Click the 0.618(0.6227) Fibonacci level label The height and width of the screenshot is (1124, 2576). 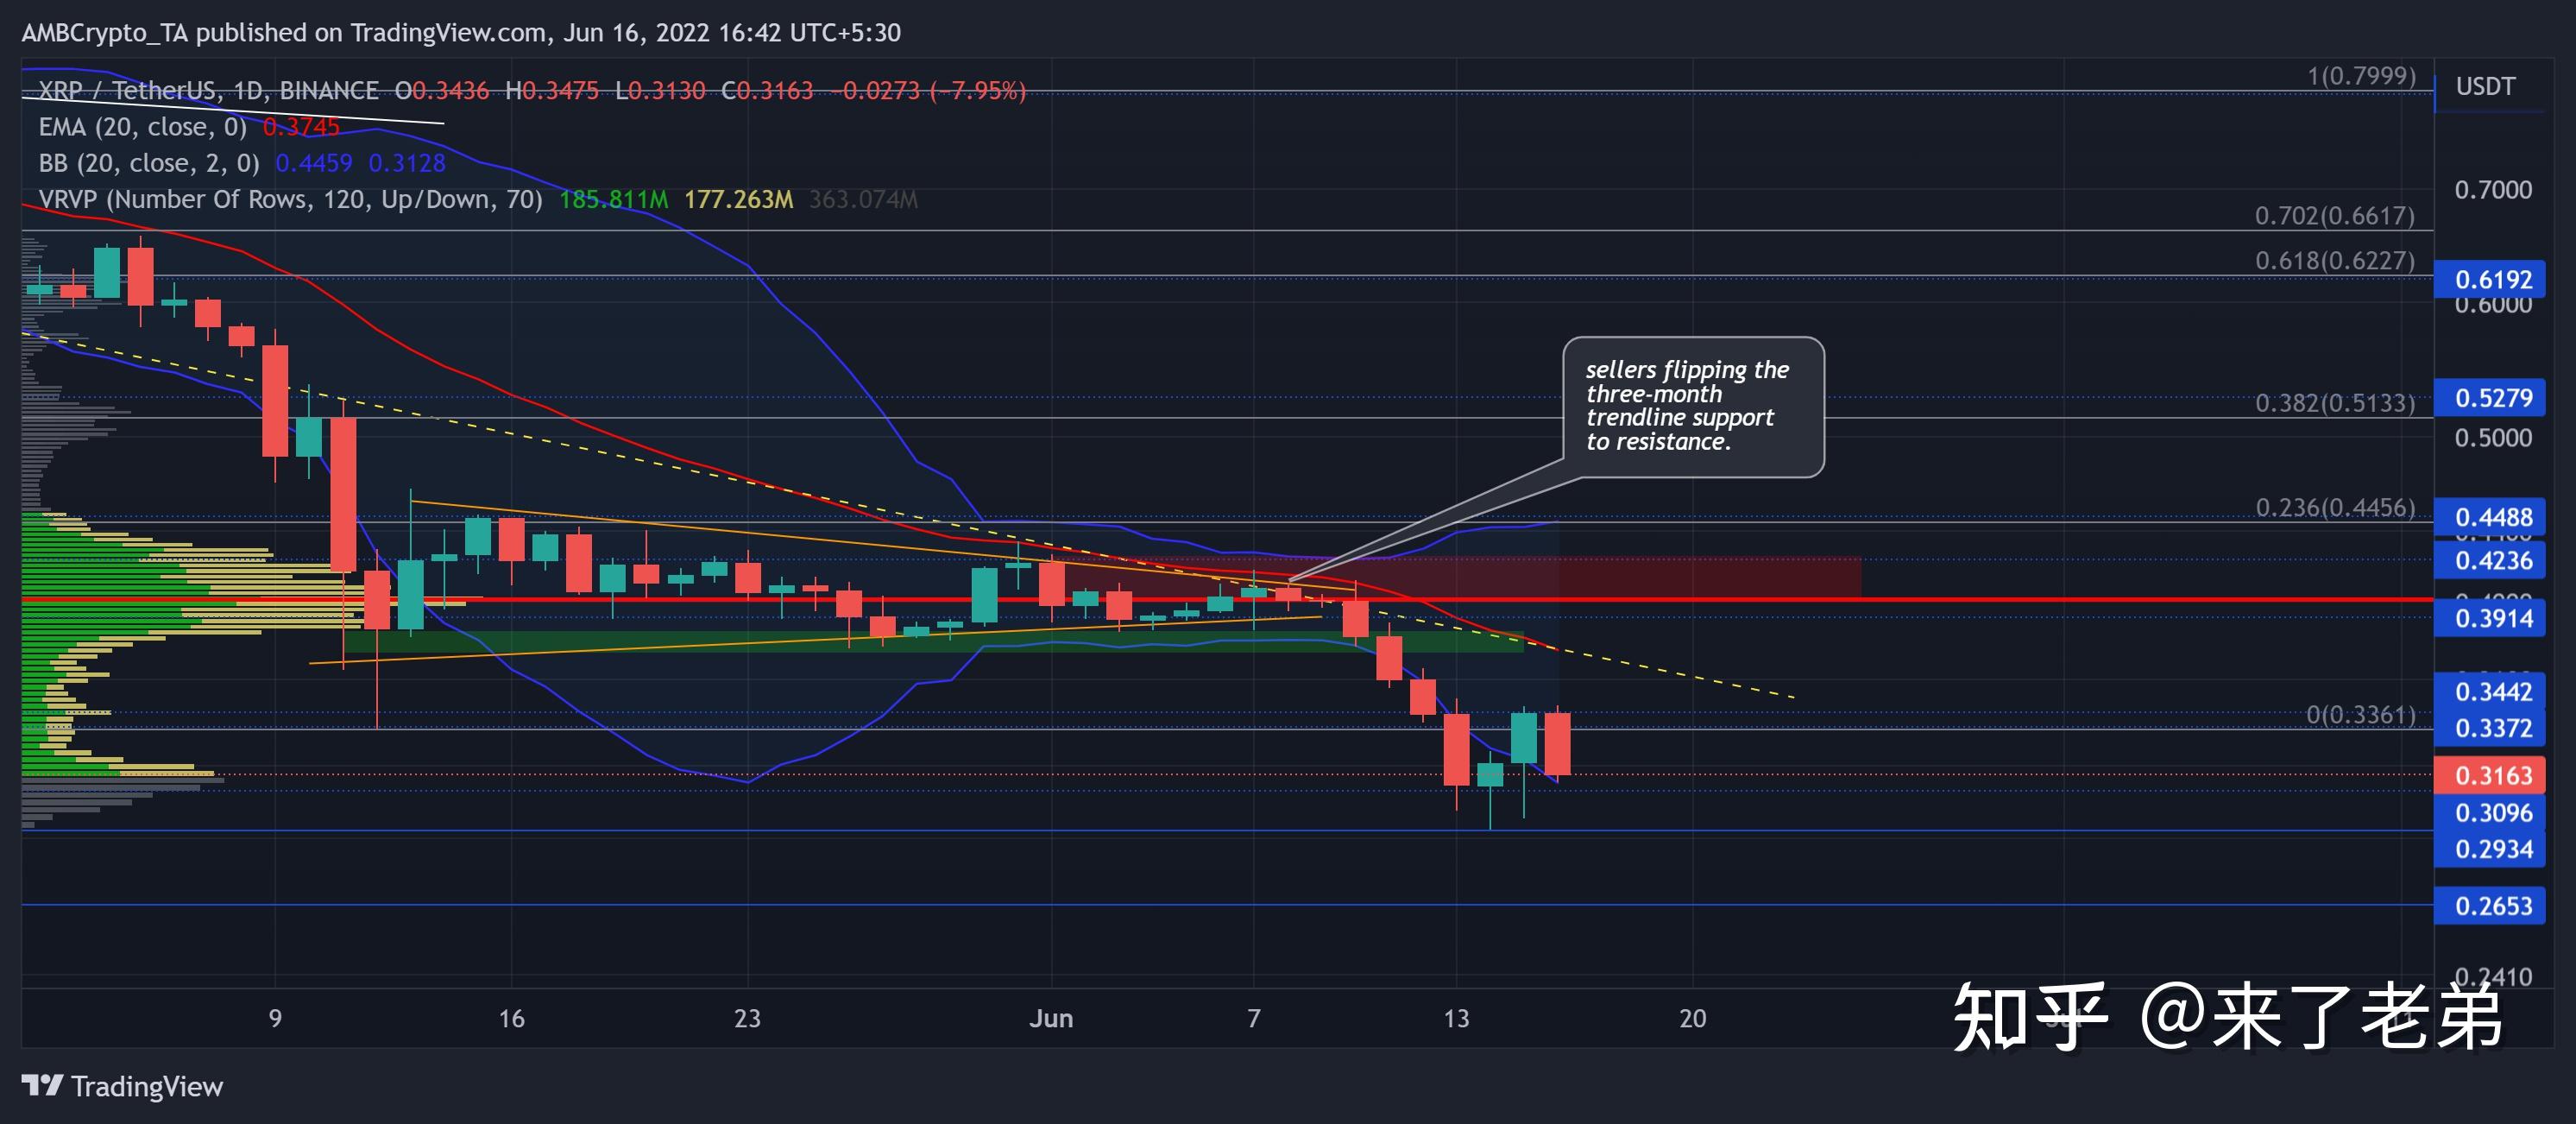coord(2334,260)
